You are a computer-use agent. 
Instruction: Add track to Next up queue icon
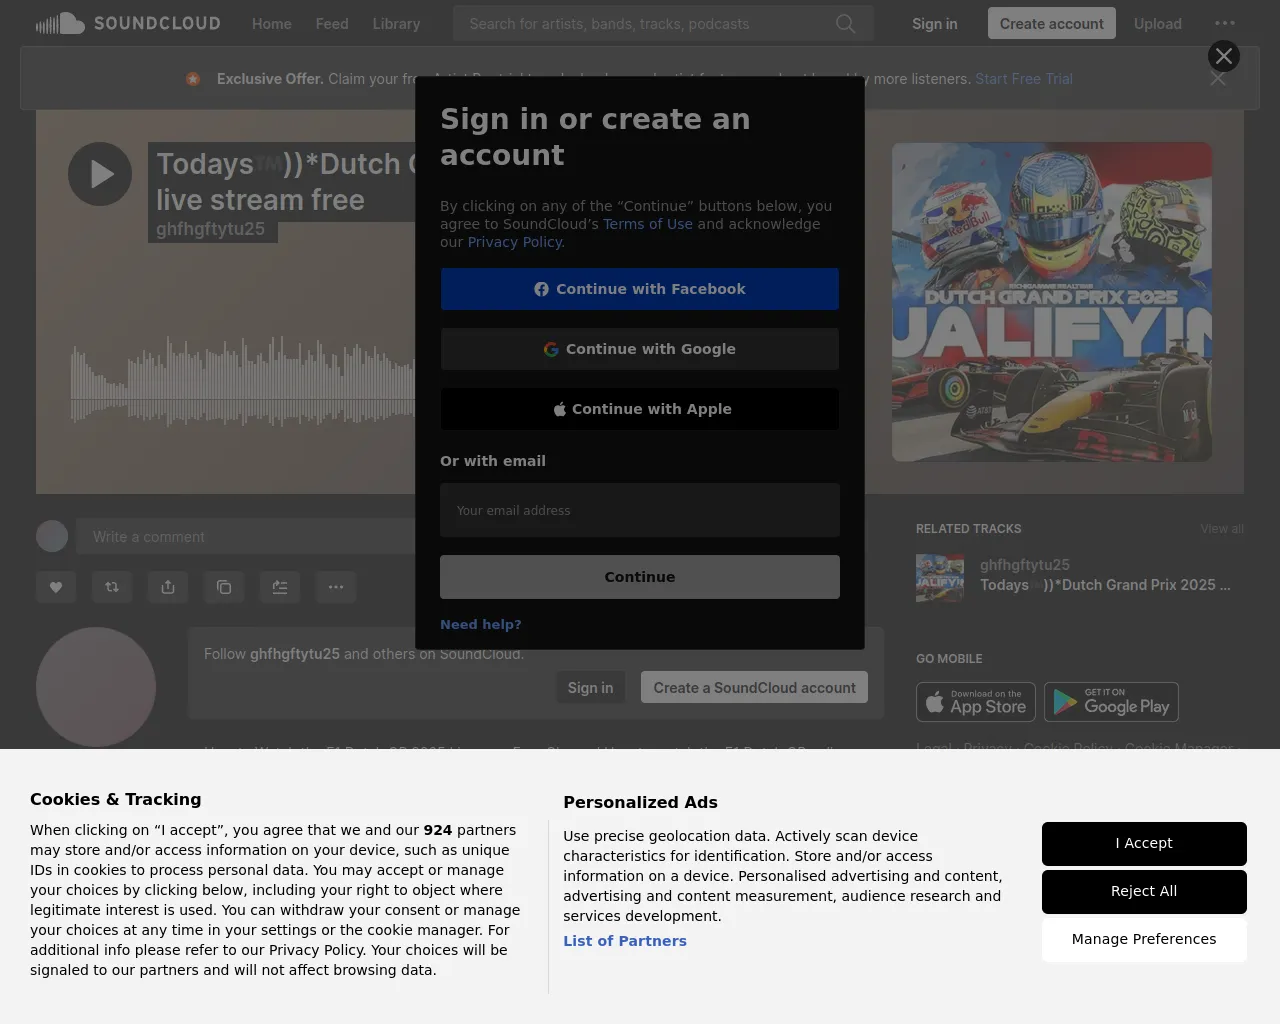pyautogui.click(x=280, y=587)
